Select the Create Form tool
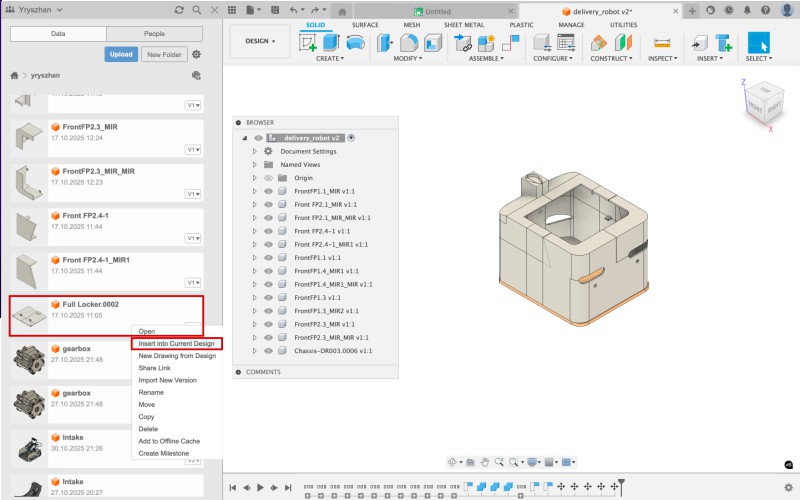This screenshot has height=500, width=800. pos(356,43)
